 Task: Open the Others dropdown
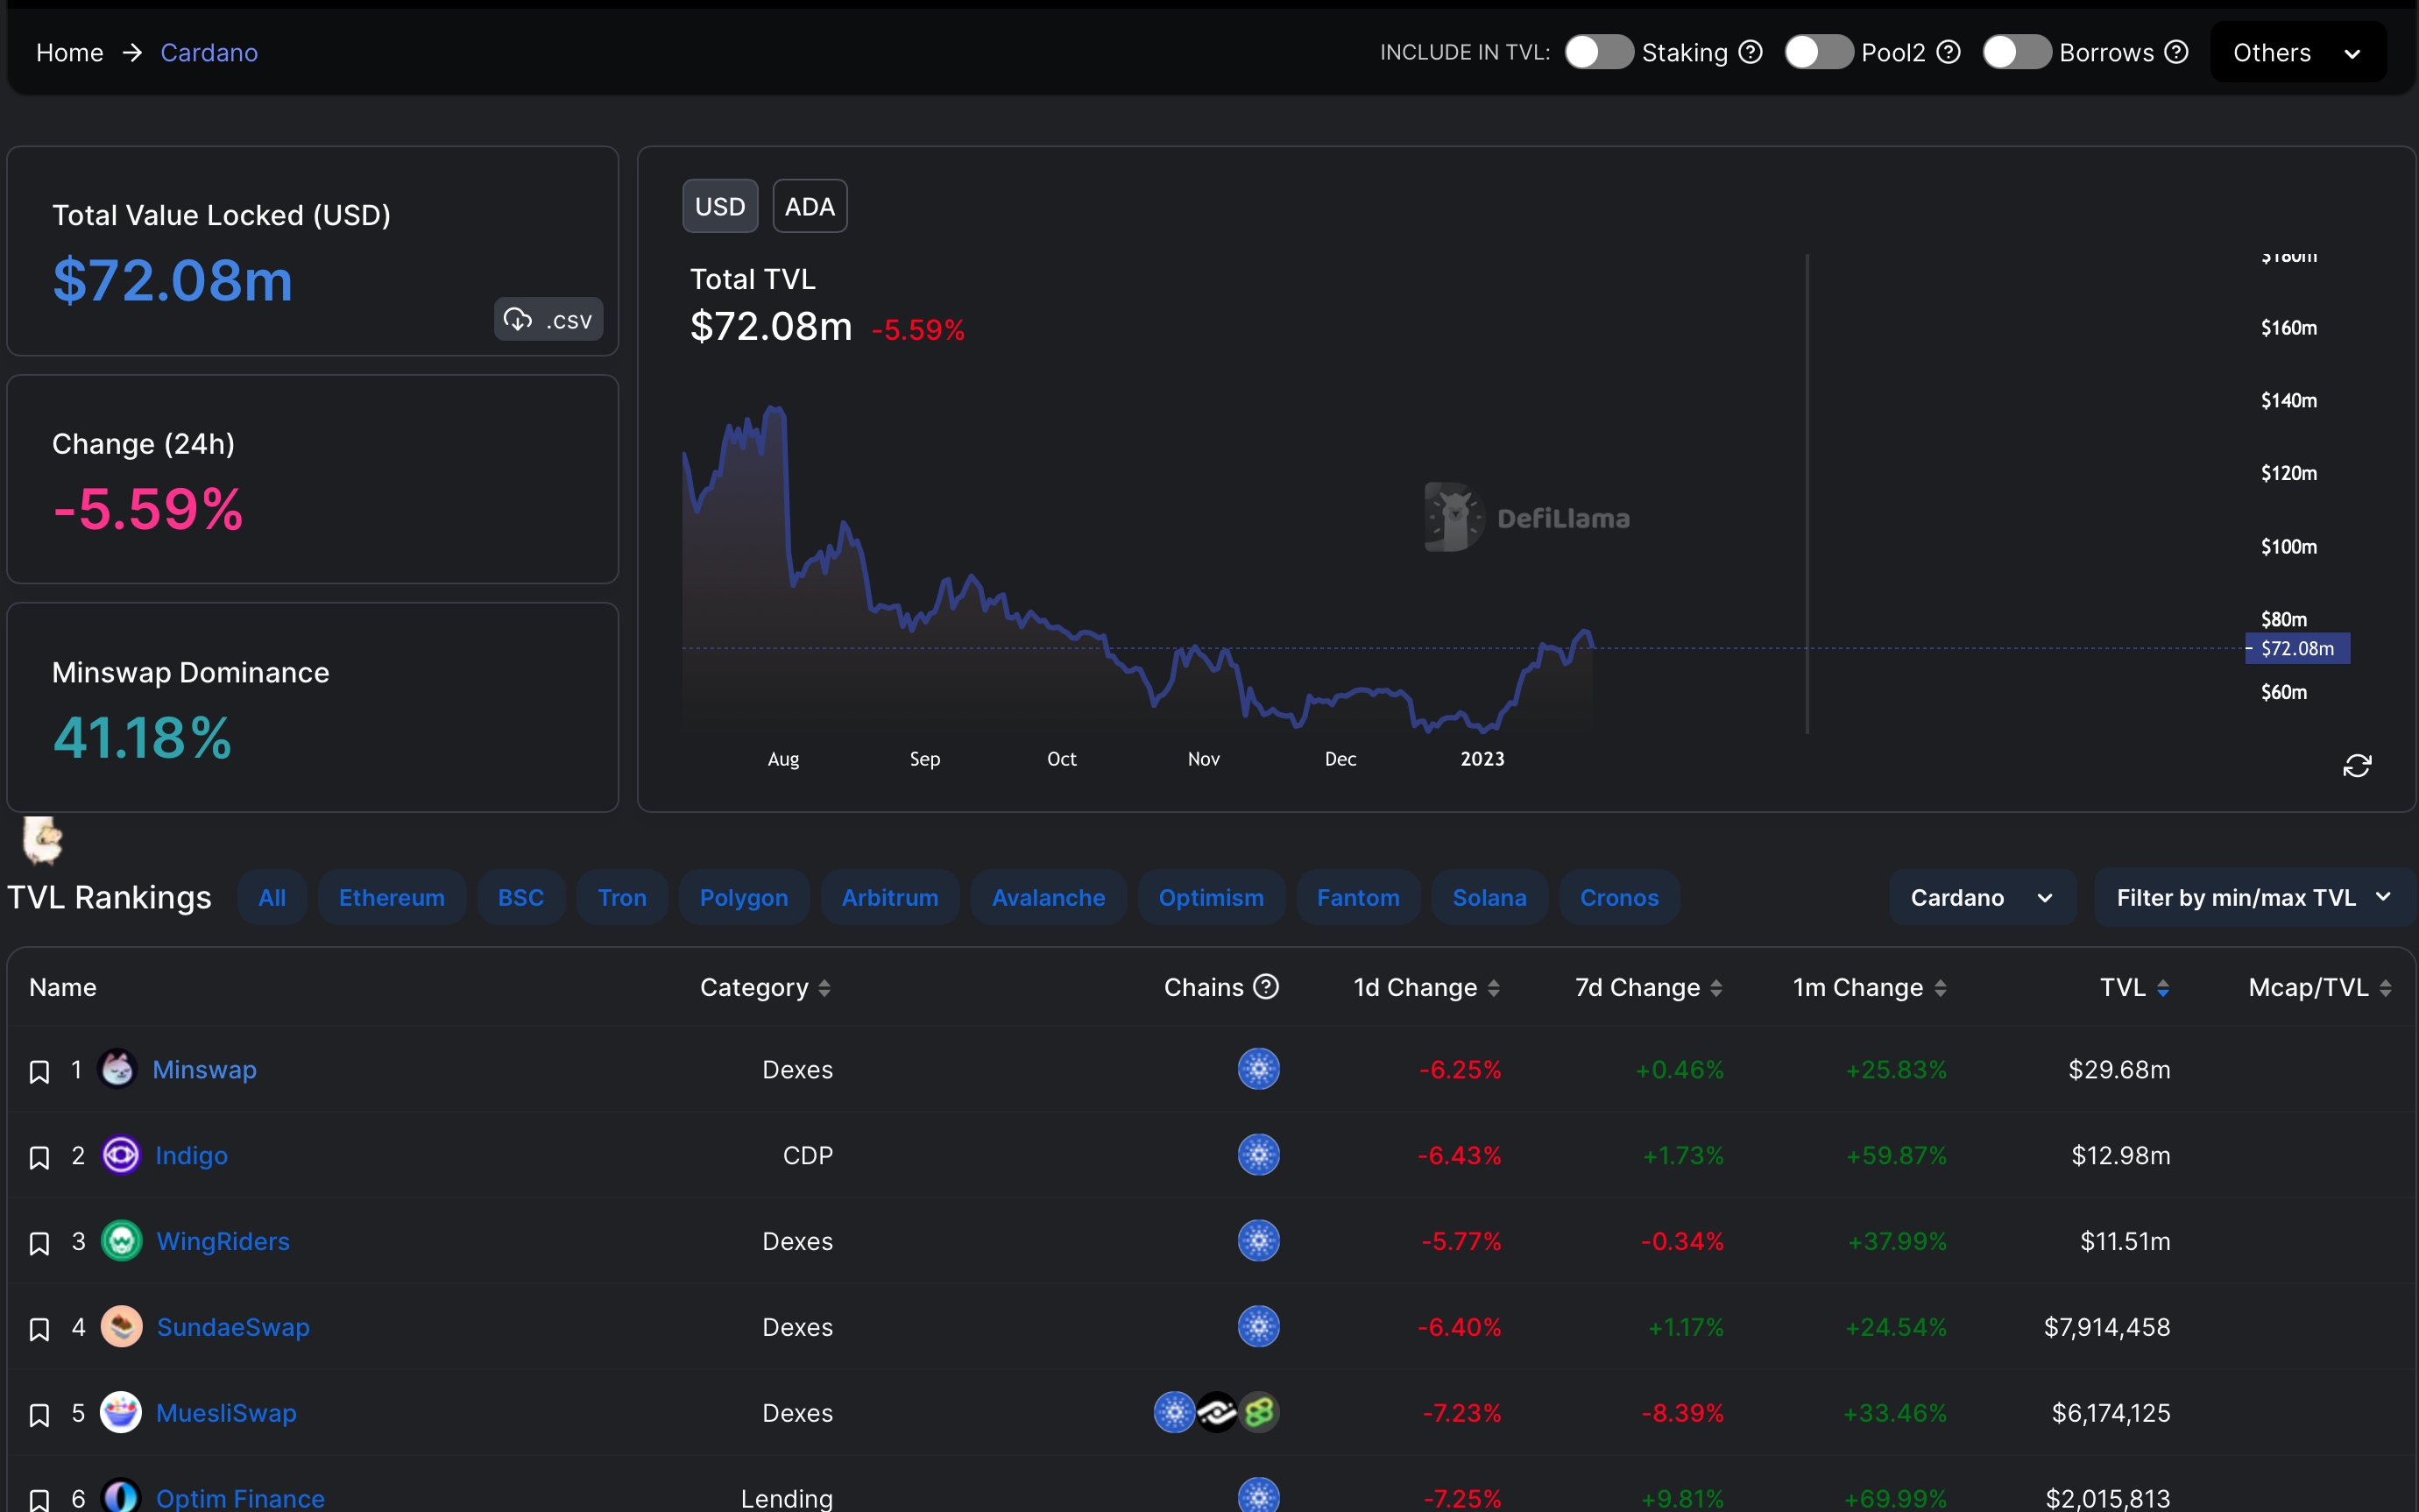pyautogui.click(x=2297, y=52)
